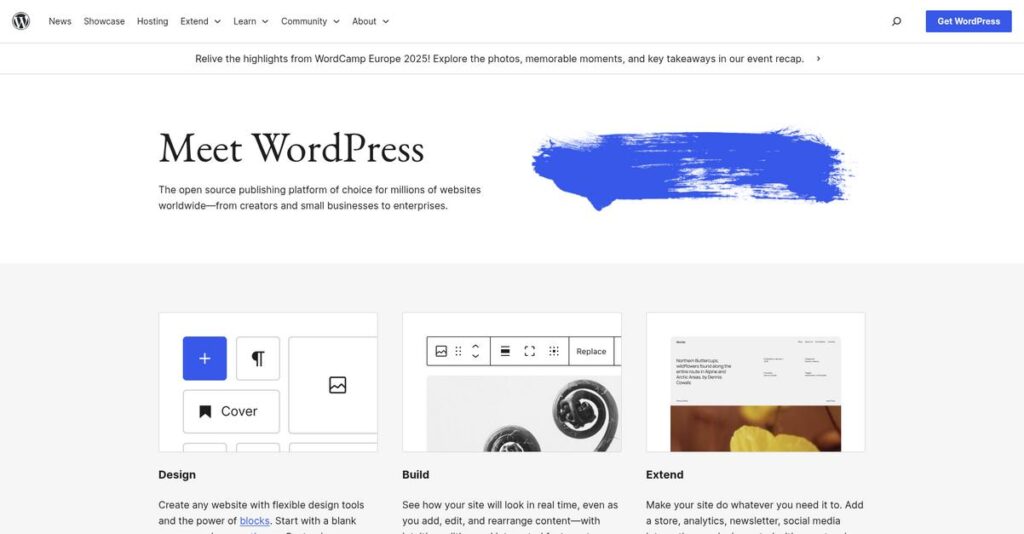Image resolution: width=1024 pixels, height=534 pixels.
Task: Click the blue plus block inserter icon
Action: click(x=204, y=358)
